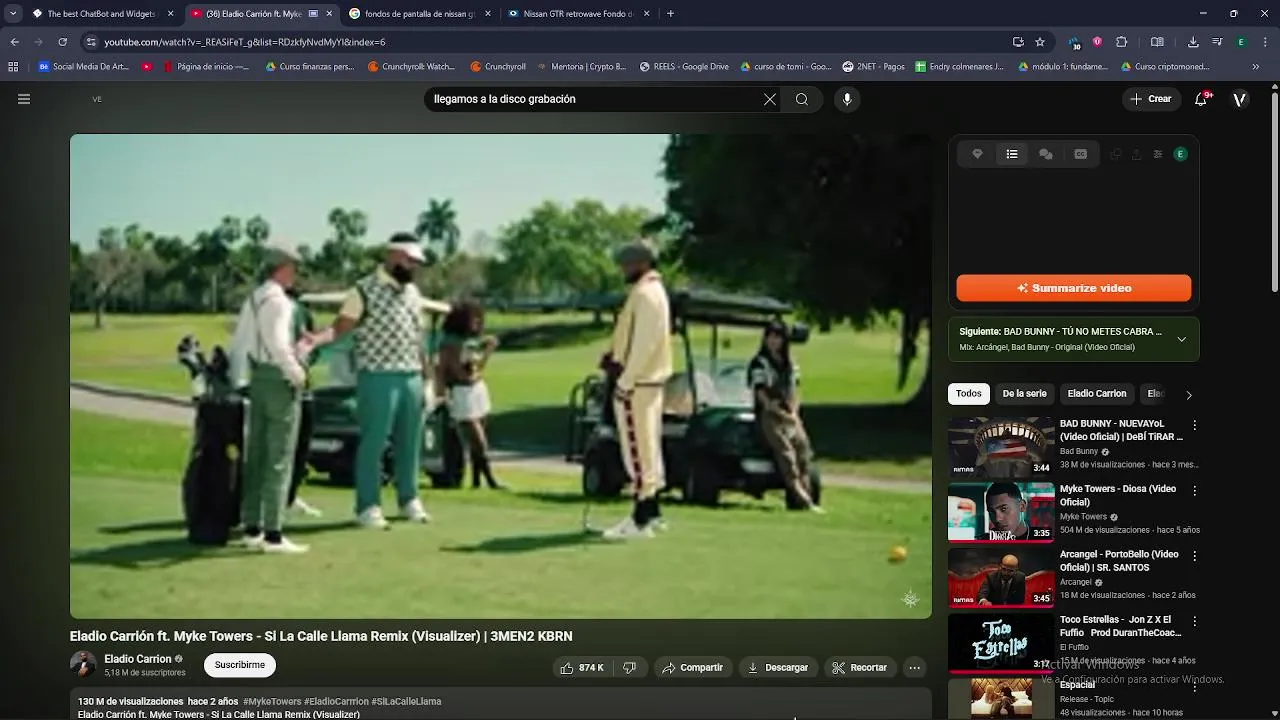Open the Chrome three-dot menu

[1264, 42]
